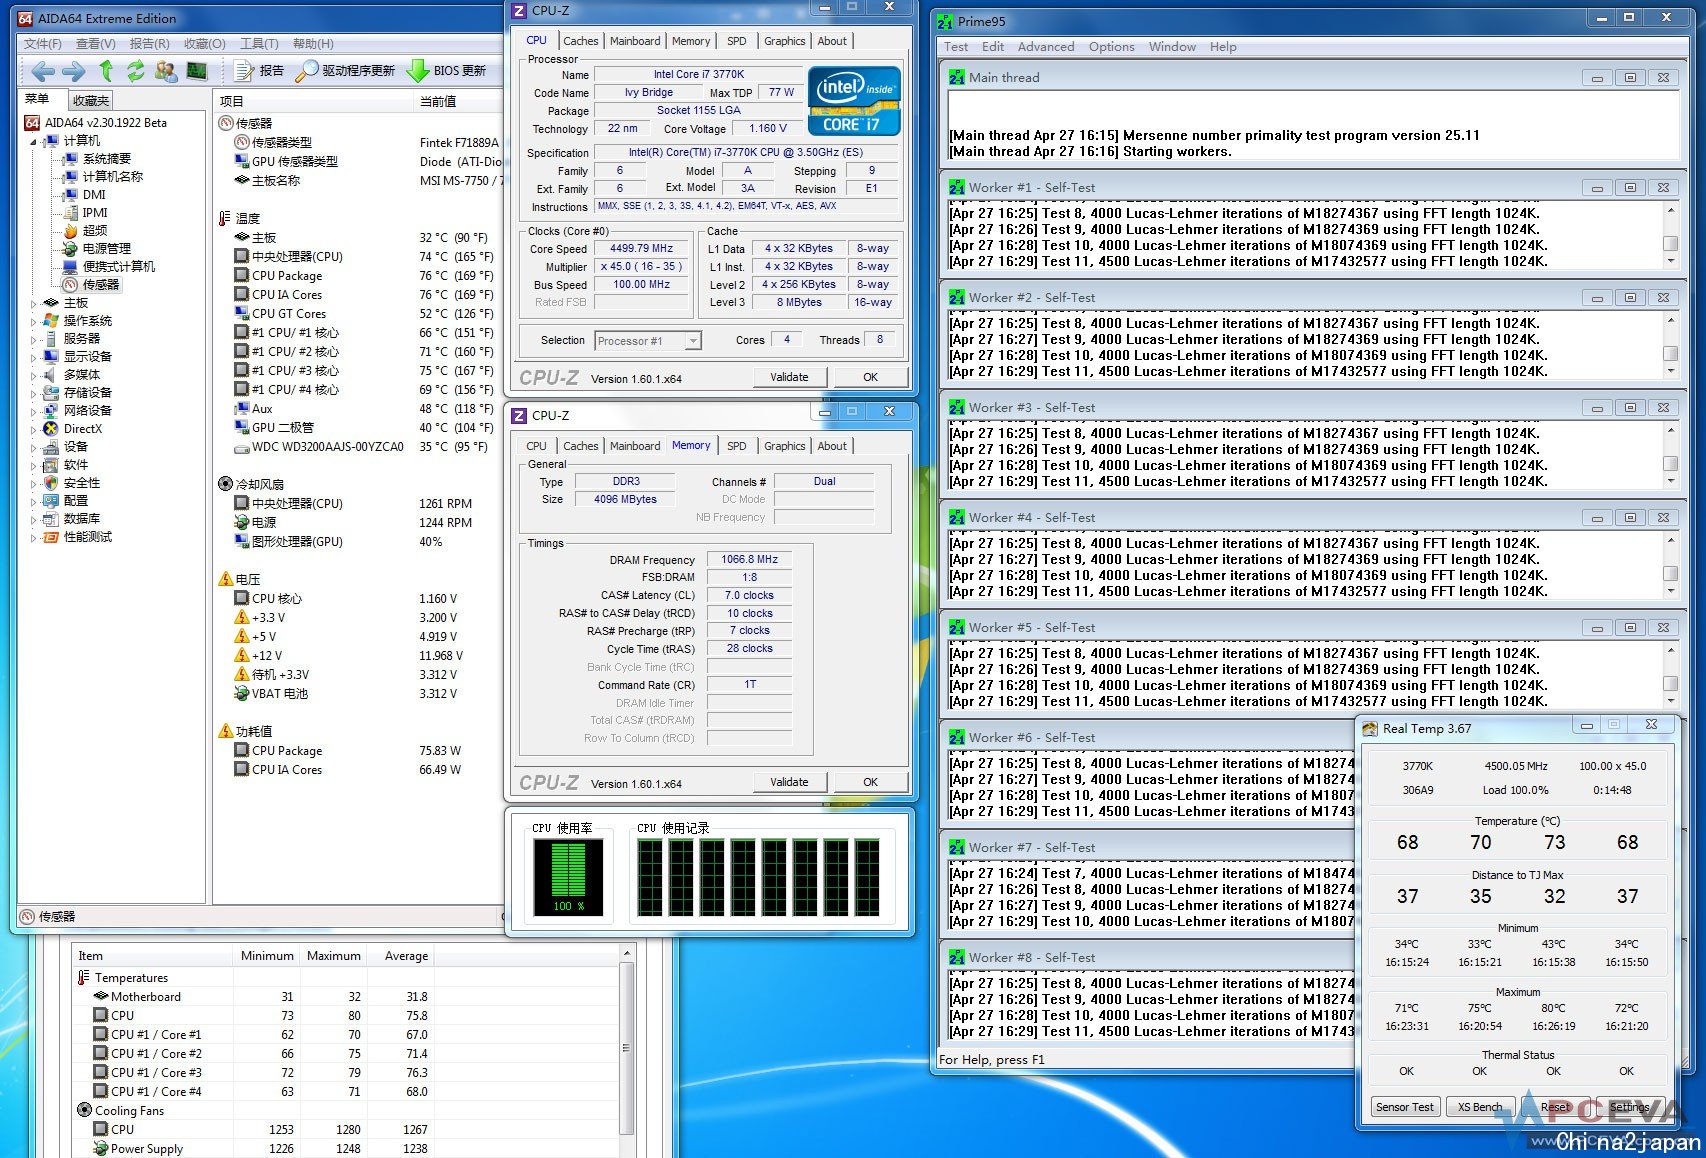Open the SPD tab in lower CPU-Z window
Image resolution: width=1706 pixels, height=1158 pixels.
737,446
